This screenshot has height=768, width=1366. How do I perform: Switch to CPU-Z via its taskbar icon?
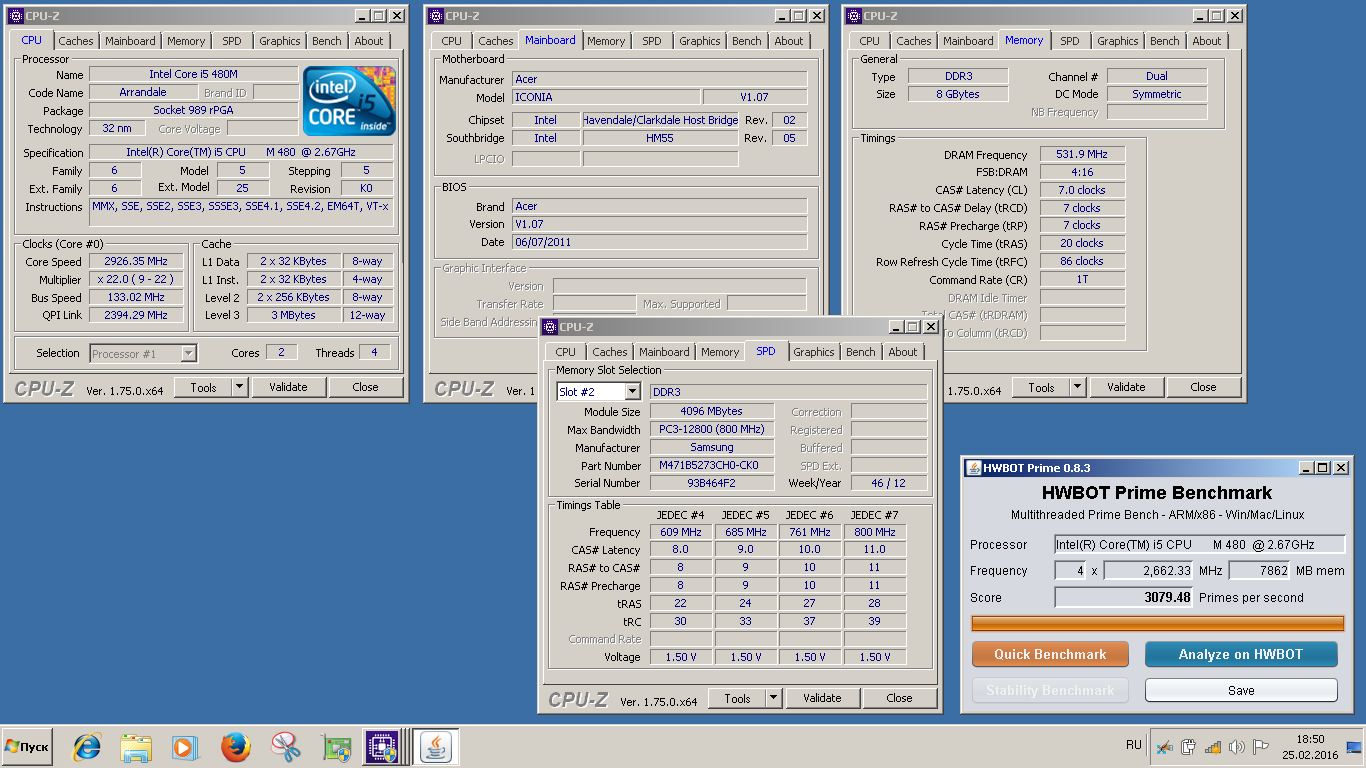point(383,747)
